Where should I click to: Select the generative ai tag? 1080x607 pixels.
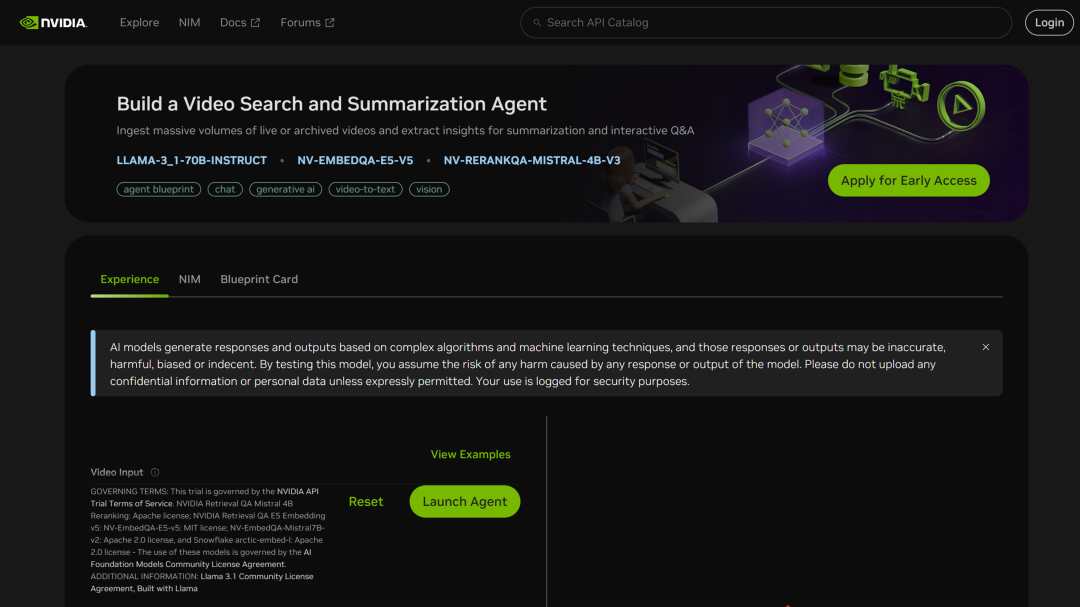click(x=285, y=189)
